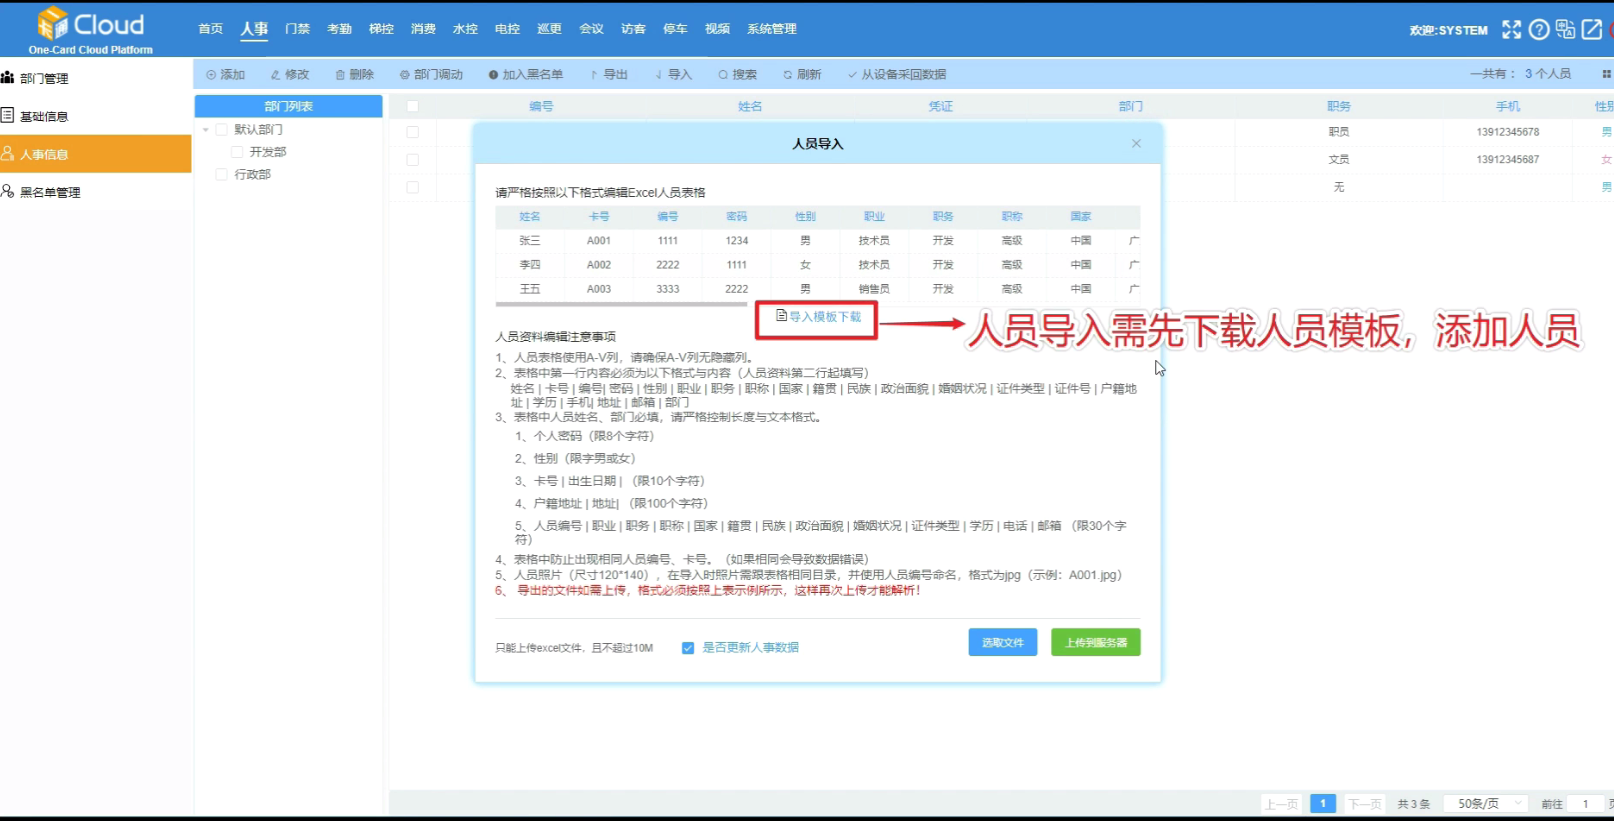Click the 选取文件 button
Viewport: 1614px width, 821px height.
(1002, 642)
